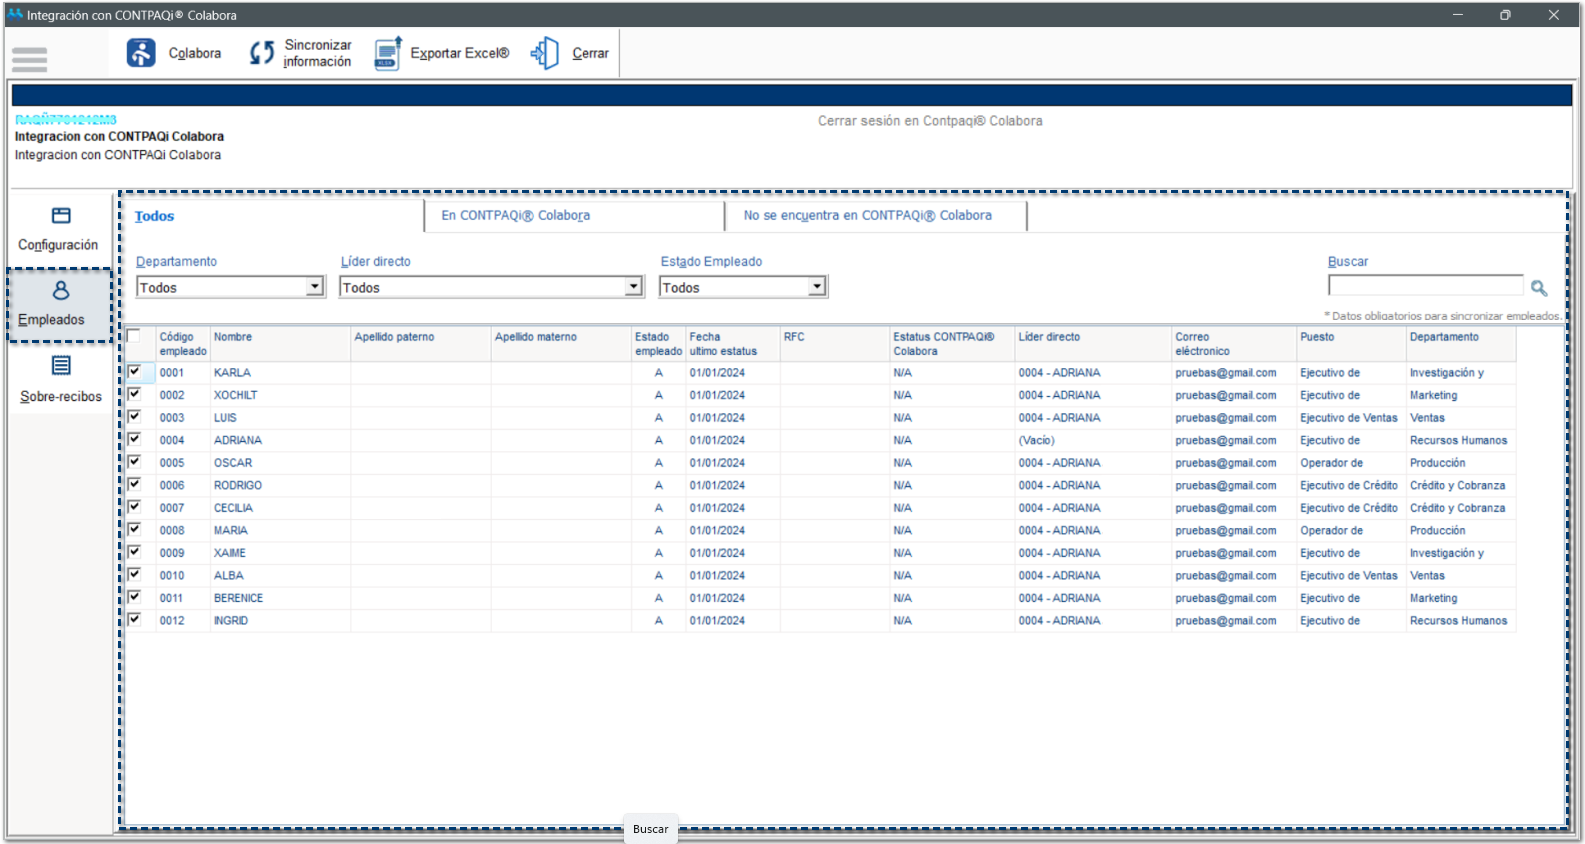The image size is (1585, 844).
Task: Open the hamburger menu icon
Action: click(30, 60)
